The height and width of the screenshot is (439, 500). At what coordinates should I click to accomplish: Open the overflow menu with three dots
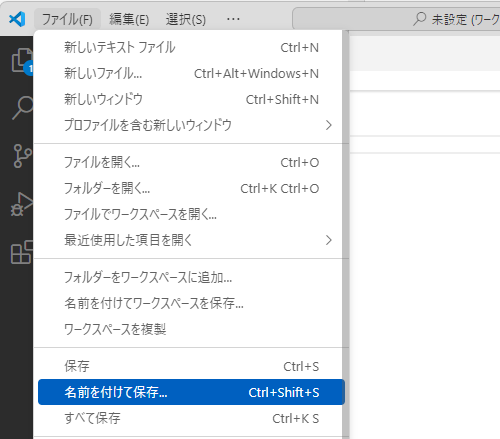coord(233,19)
